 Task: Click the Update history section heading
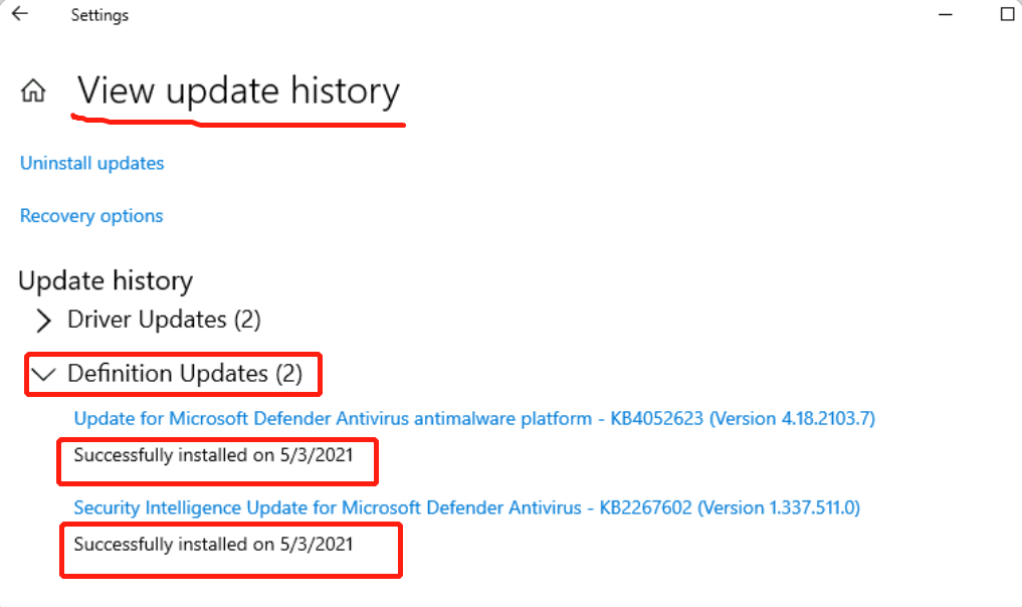coord(106,281)
